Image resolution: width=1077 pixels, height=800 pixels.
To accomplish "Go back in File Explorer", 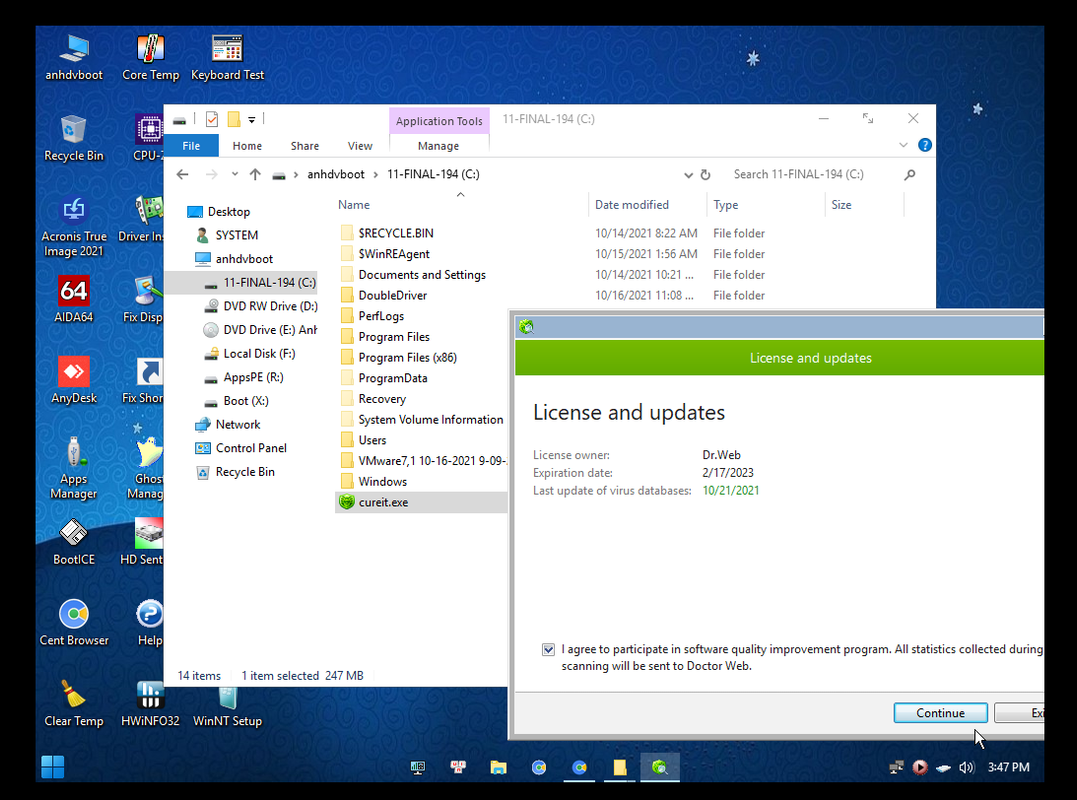I will (183, 174).
